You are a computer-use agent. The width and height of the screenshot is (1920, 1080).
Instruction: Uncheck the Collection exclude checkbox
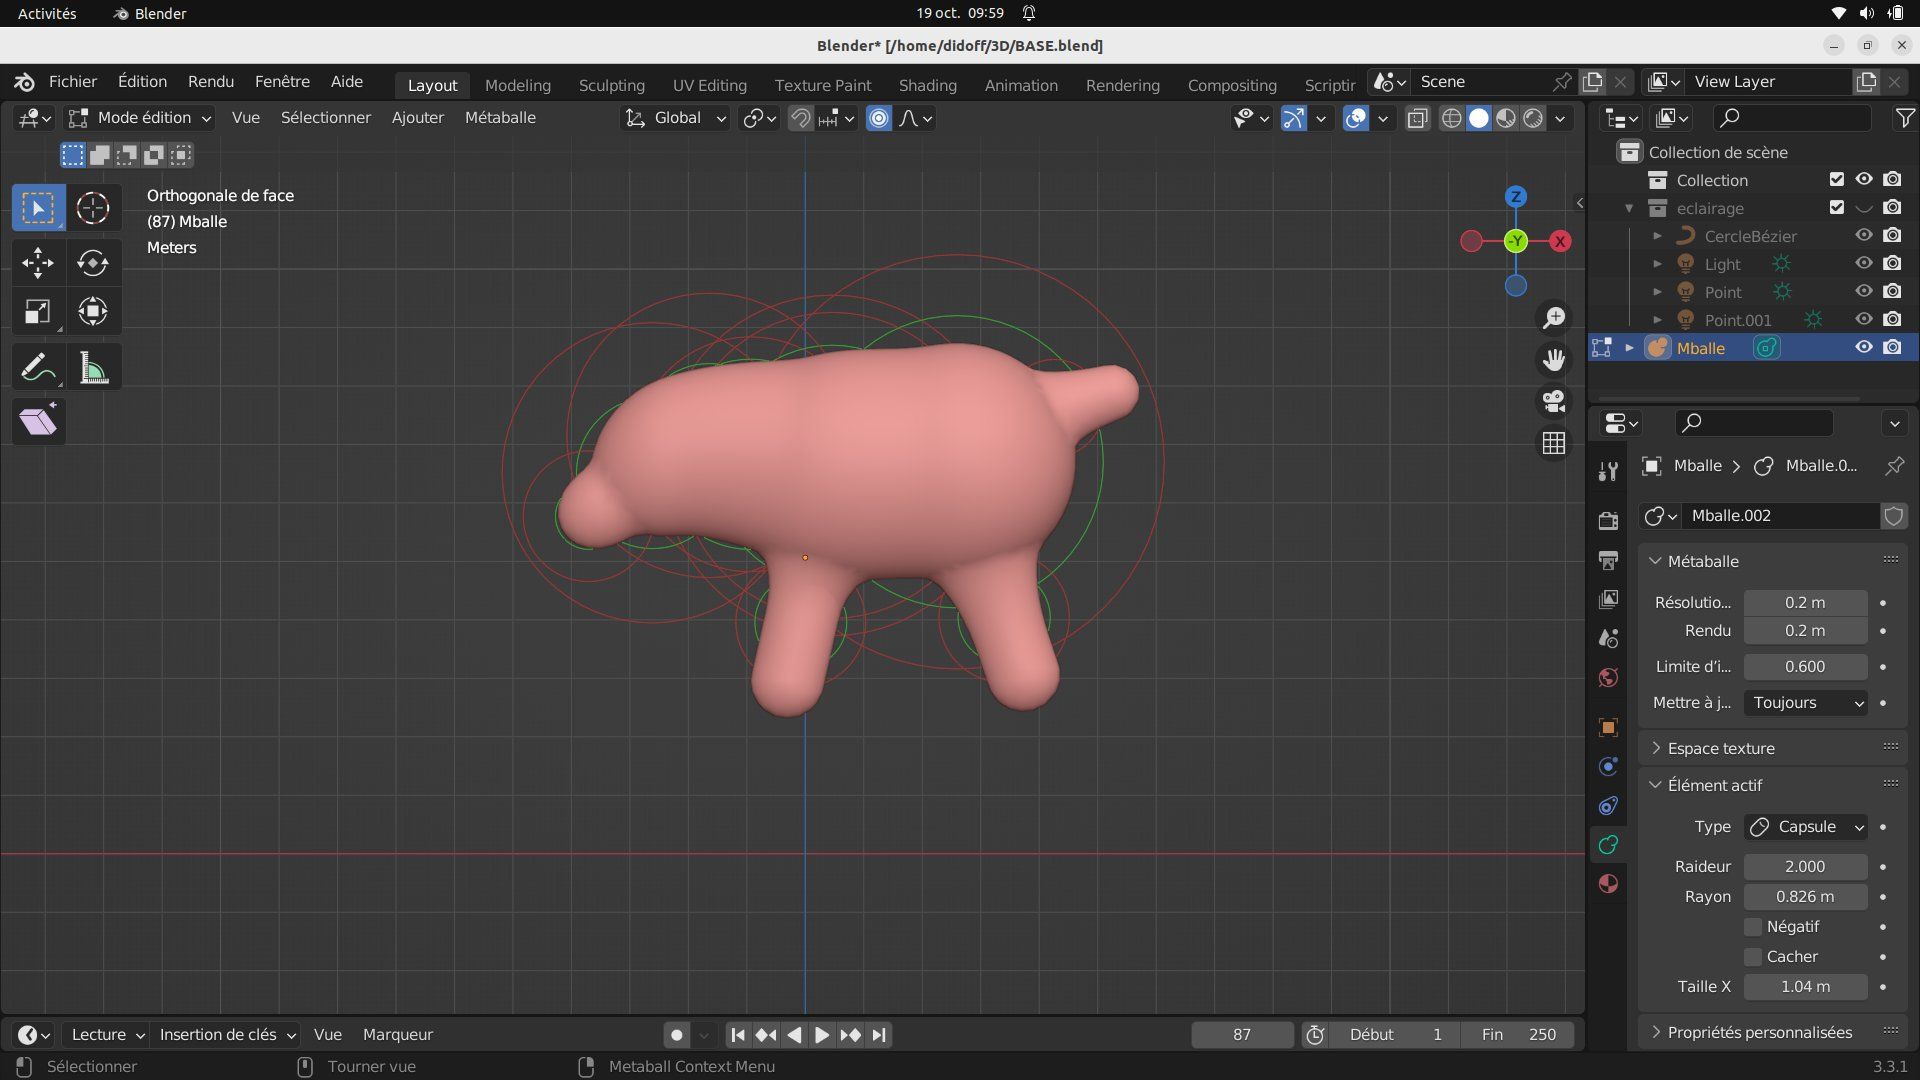1836,180
